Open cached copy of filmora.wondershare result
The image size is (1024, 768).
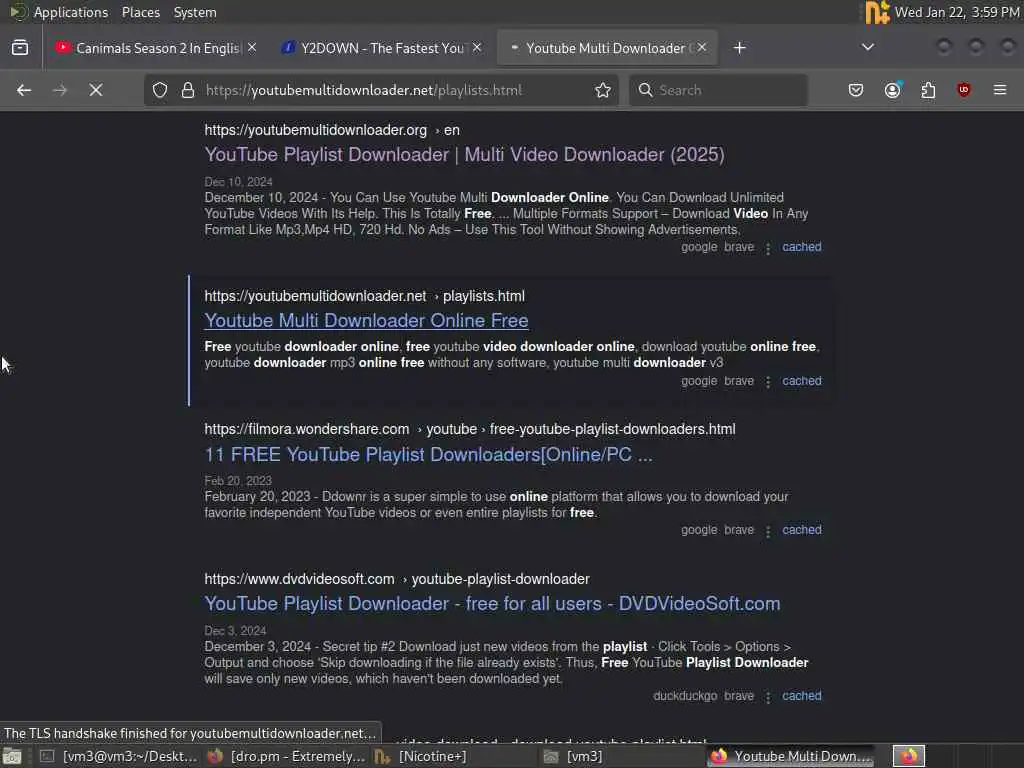tap(802, 530)
